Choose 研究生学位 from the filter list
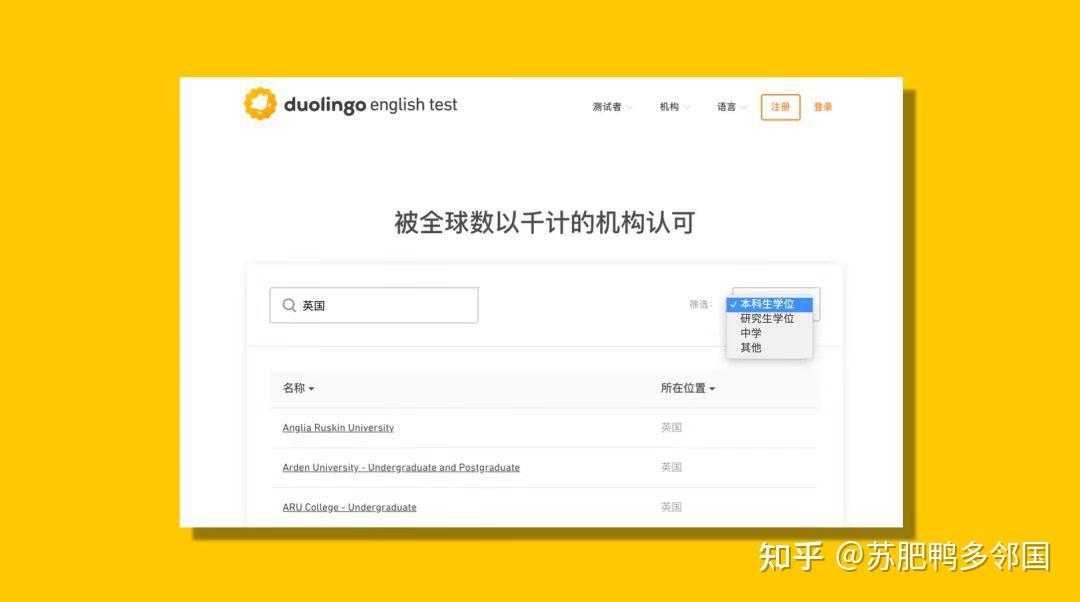Viewport: 1080px width, 602px height. [x=769, y=319]
